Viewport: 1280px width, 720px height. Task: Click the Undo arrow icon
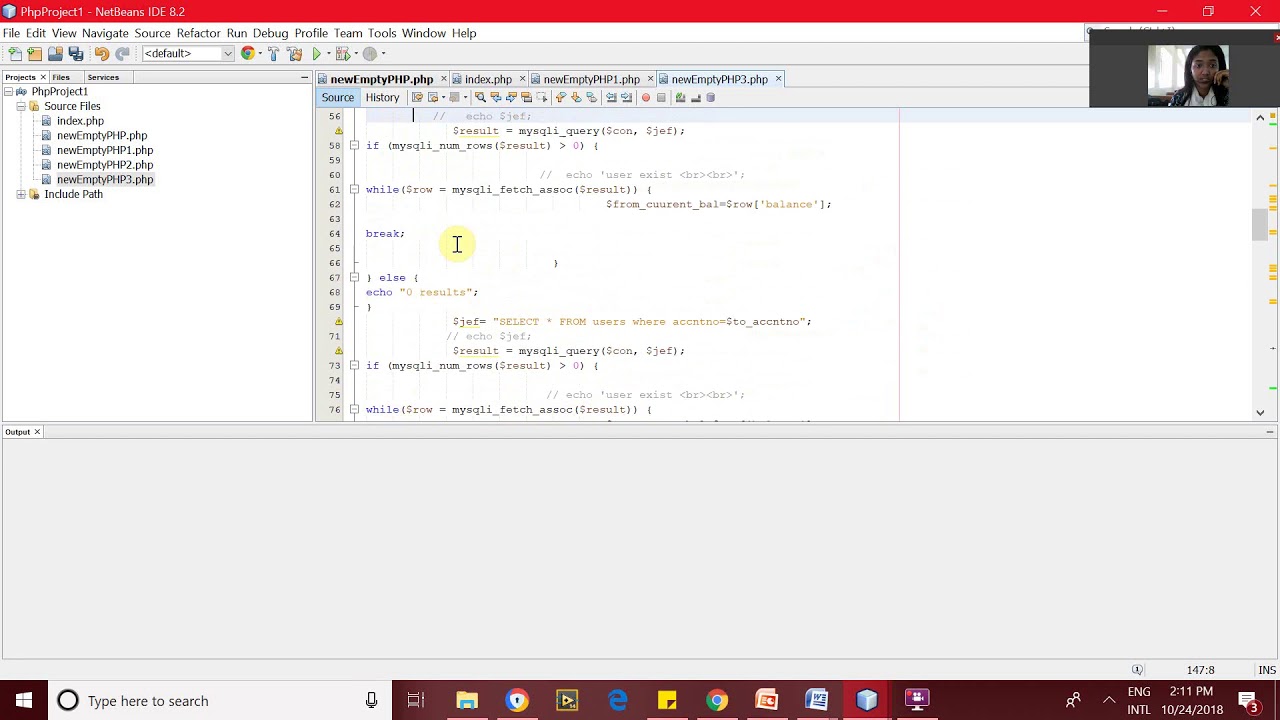[102, 53]
